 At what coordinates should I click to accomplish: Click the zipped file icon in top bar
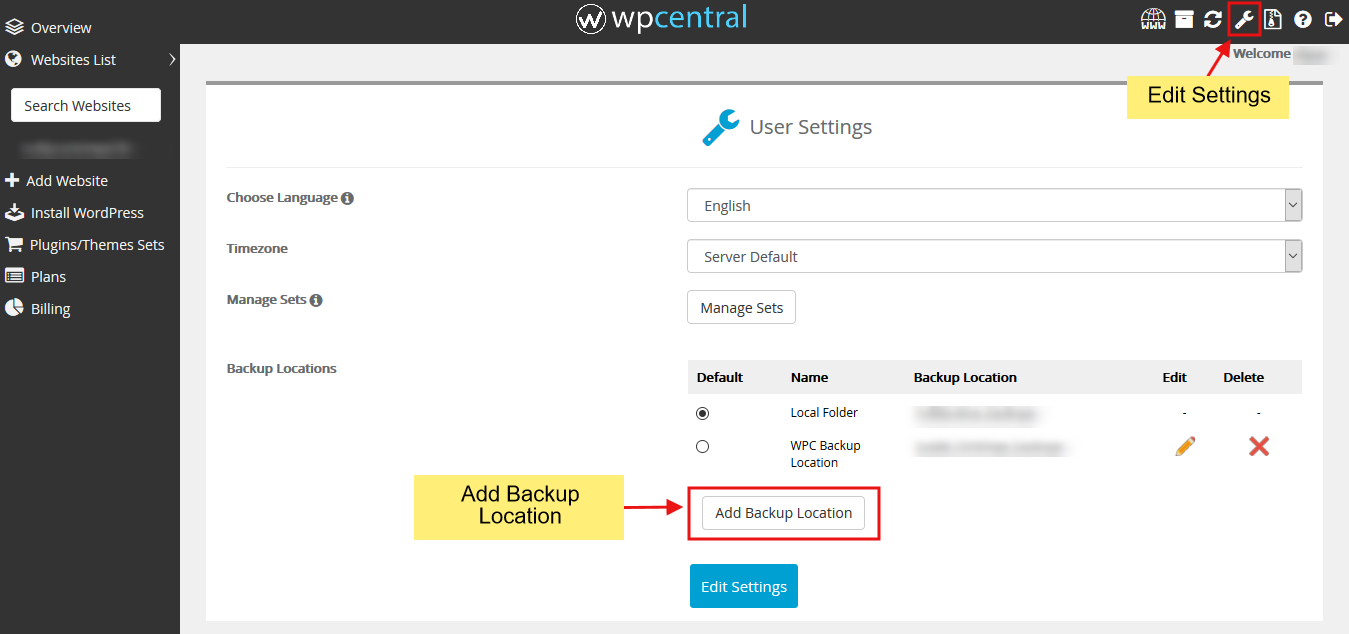pos(1273,19)
